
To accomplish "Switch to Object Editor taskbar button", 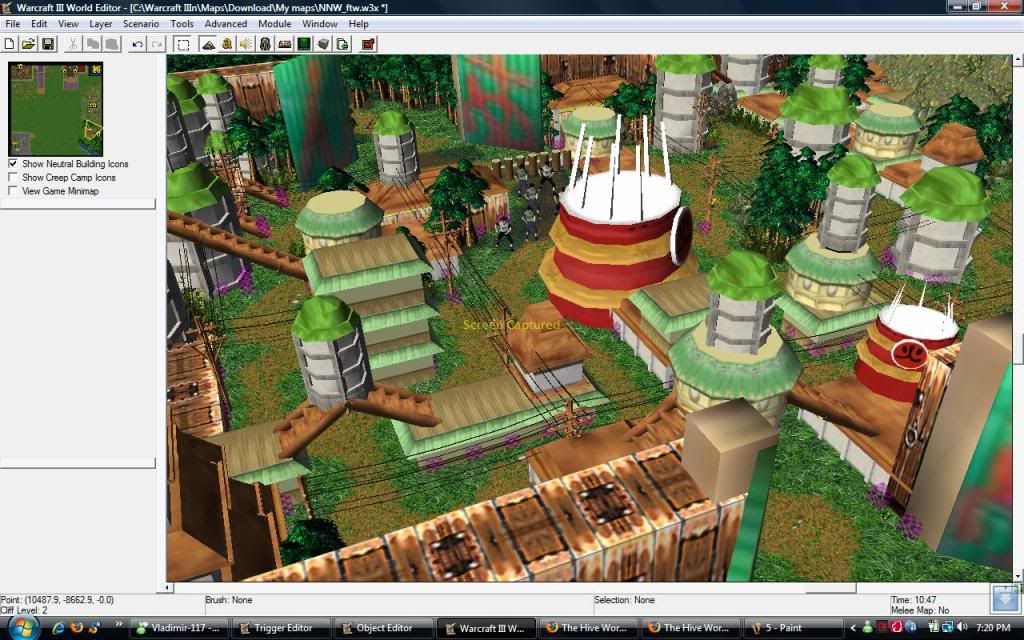I will click(x=383, y=628).
